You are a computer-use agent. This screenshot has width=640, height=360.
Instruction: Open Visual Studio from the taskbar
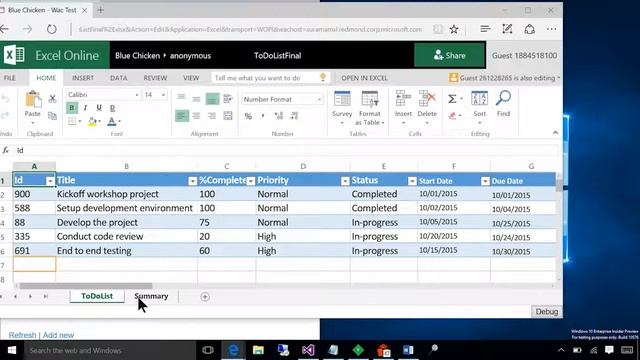tap(308, 350)
